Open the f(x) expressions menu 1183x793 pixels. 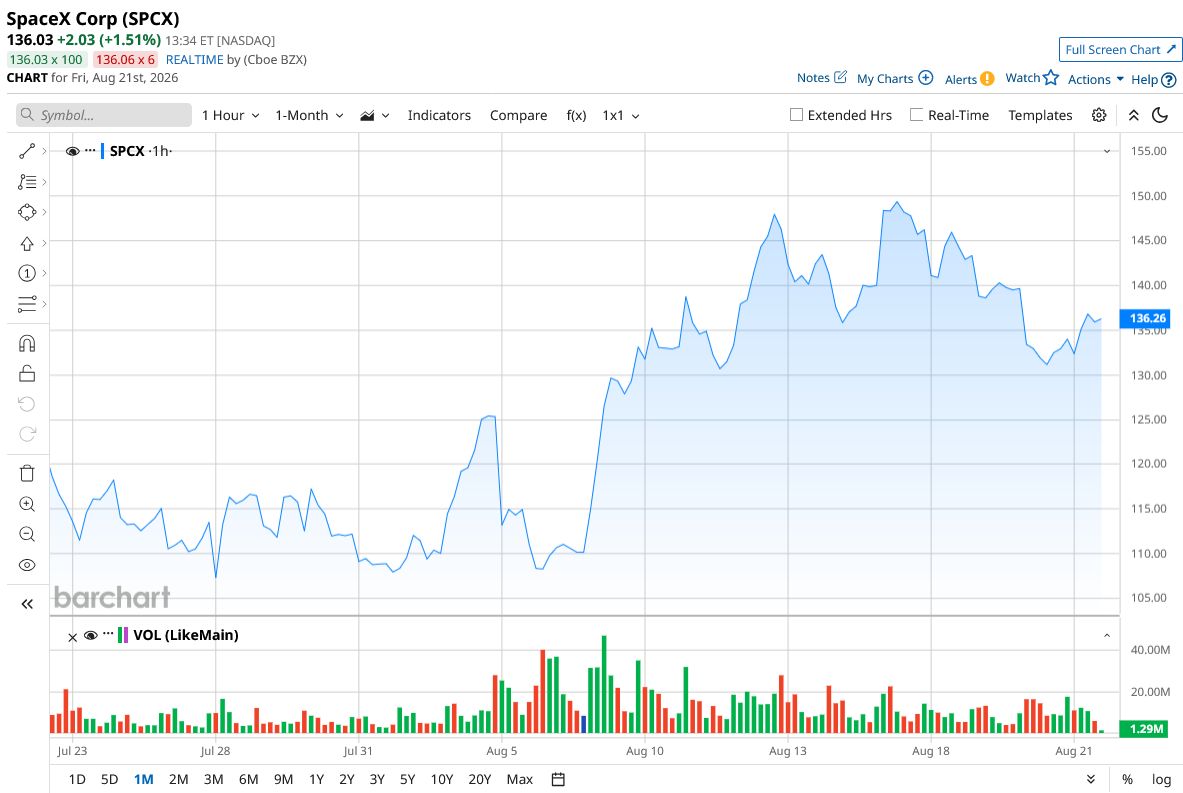(576, 115)
